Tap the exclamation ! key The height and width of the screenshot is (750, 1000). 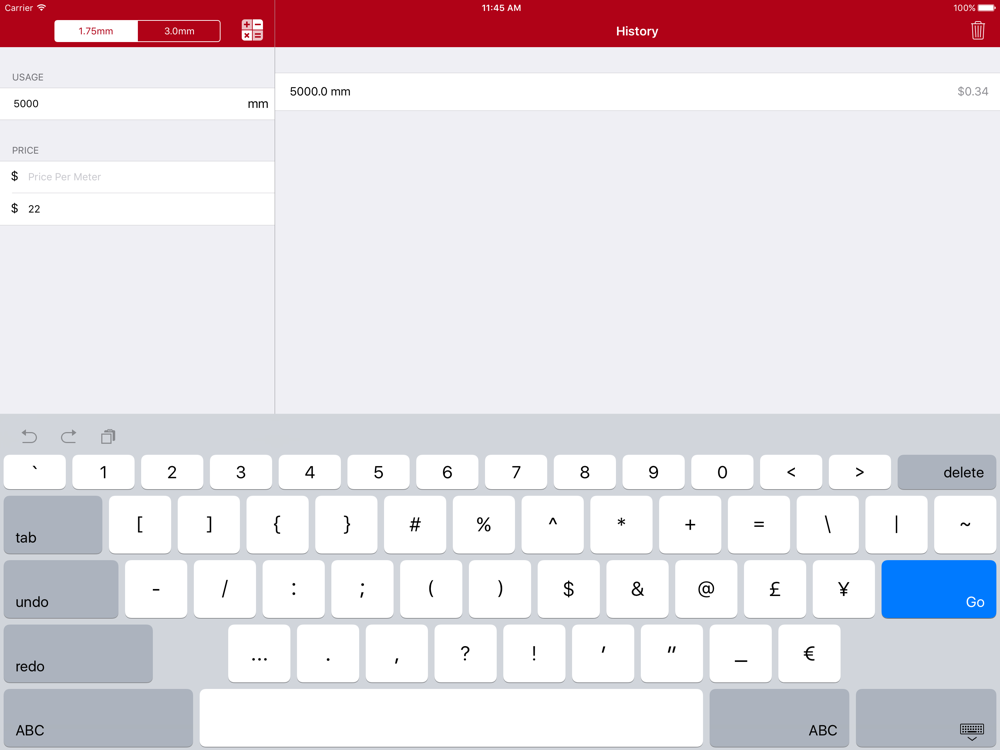point(534,654)
